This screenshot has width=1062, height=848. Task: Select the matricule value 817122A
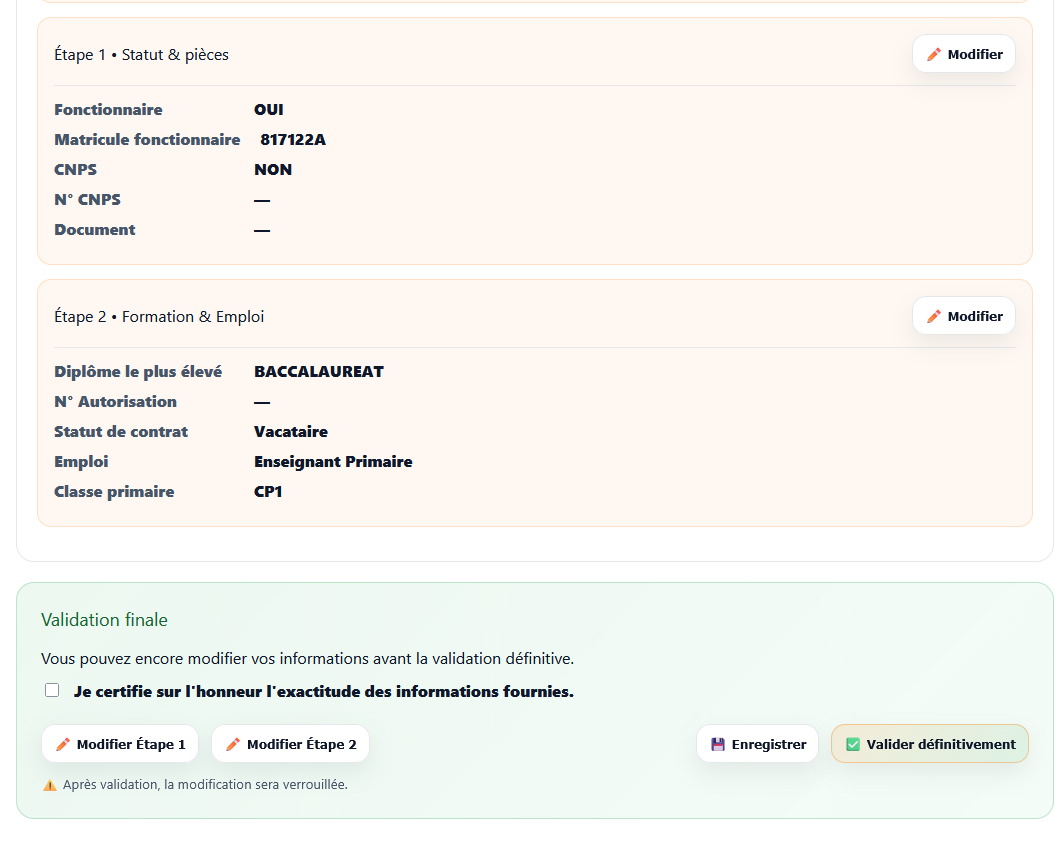tap(292, 140)
